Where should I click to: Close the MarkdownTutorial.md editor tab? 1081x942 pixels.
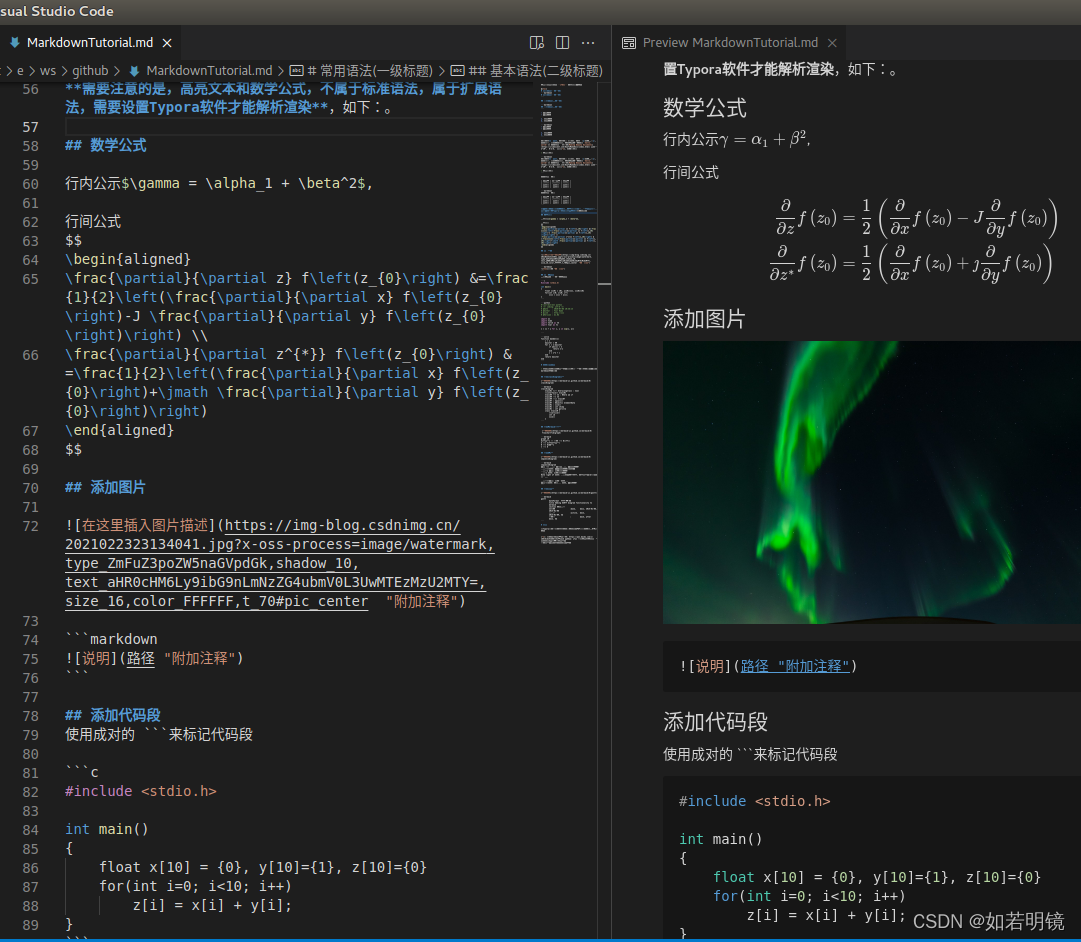(167, 43)
